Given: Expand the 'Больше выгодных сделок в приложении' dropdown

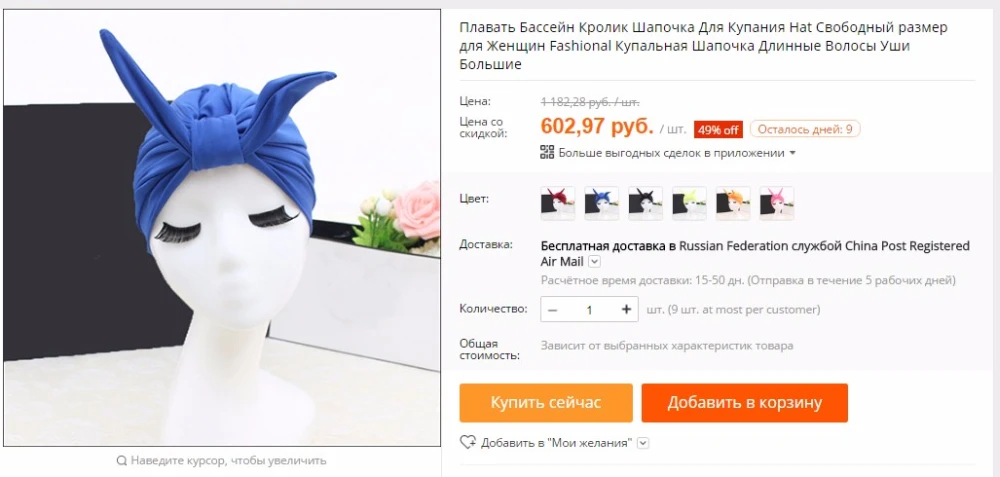Looking at the screenshot, I should 793,153.
